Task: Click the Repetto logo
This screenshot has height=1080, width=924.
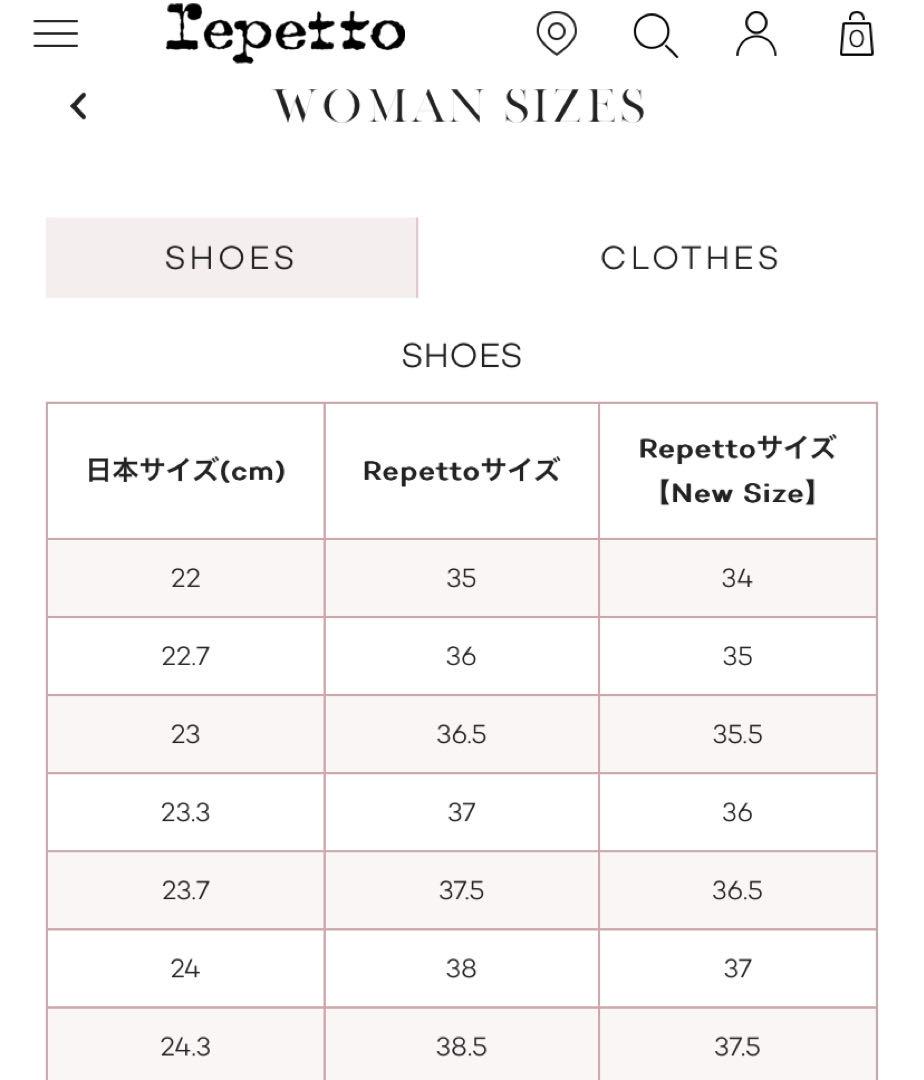Action: [285, 32]
